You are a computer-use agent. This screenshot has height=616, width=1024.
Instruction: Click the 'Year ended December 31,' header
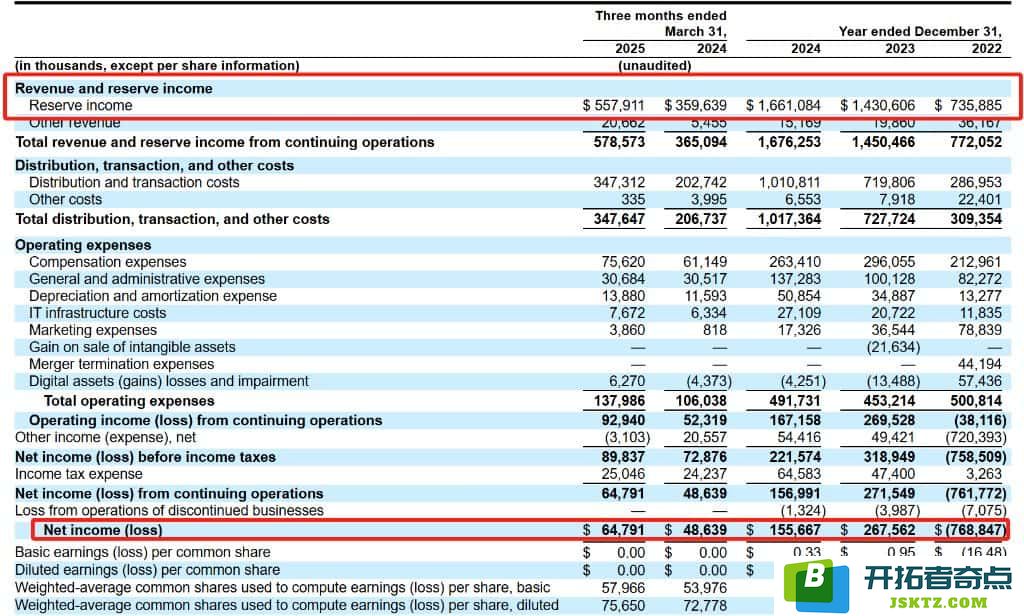[920, 31]
